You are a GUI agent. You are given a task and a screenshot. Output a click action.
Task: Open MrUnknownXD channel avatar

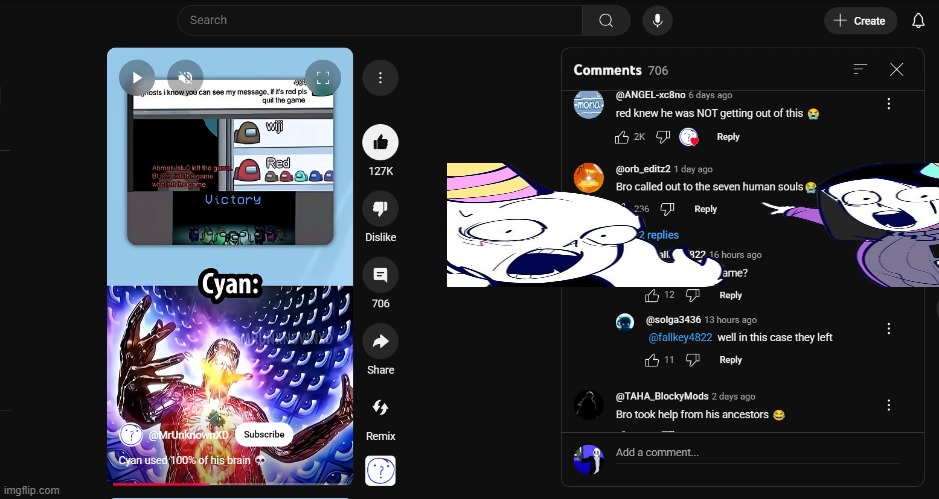pos(131,434)
